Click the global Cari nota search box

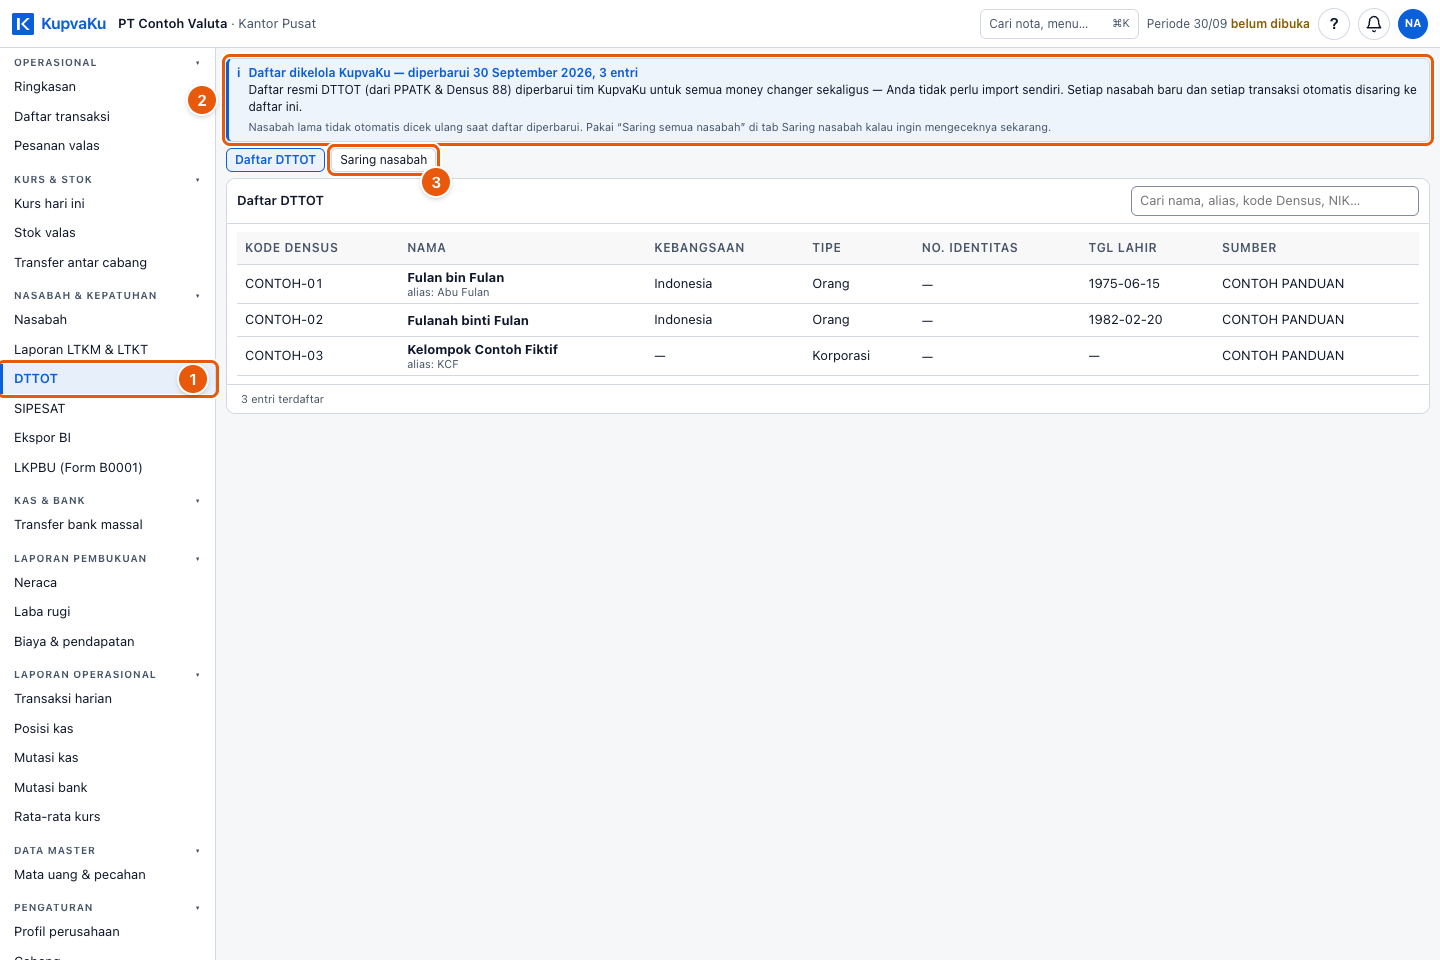(1059, 24)
